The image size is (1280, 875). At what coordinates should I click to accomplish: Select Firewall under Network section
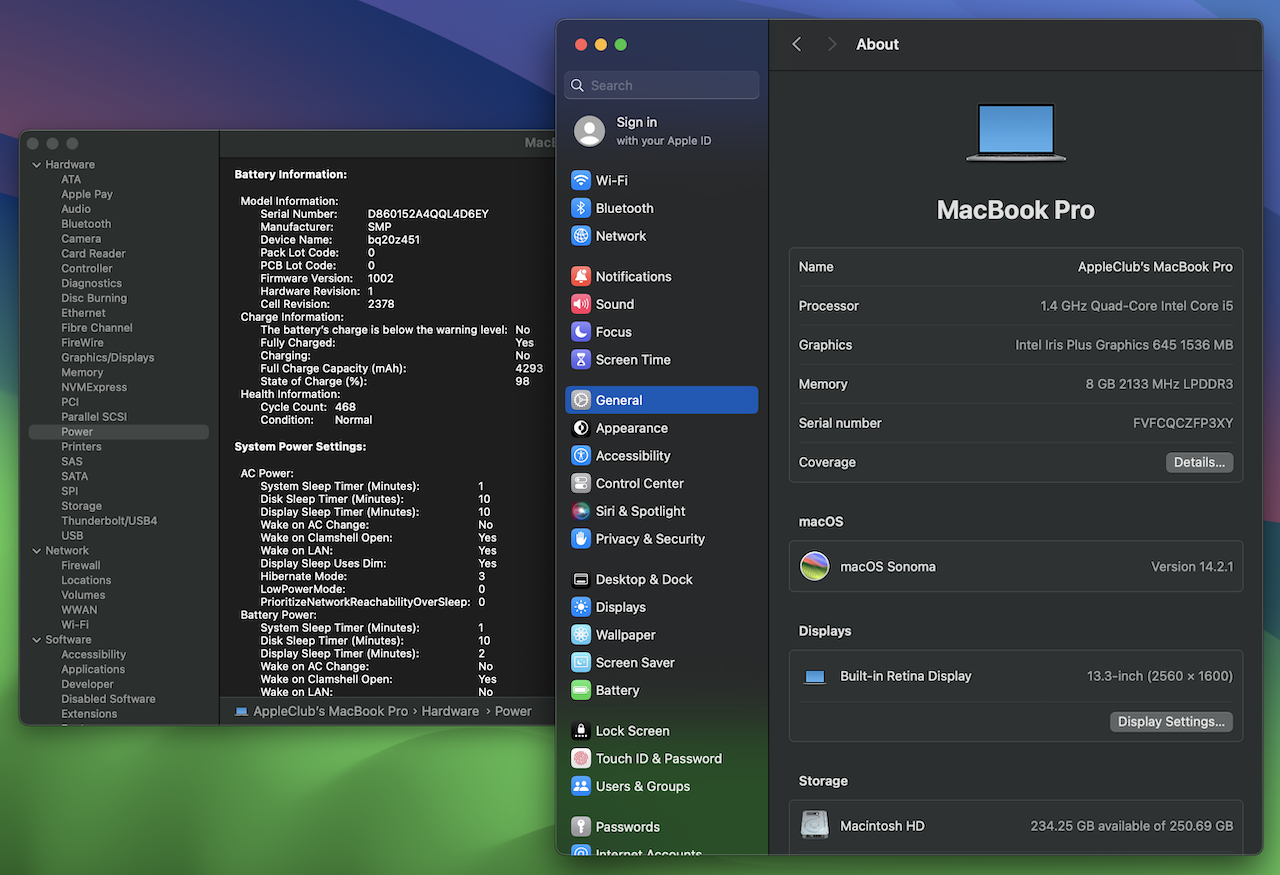click(x=81, y=565)
